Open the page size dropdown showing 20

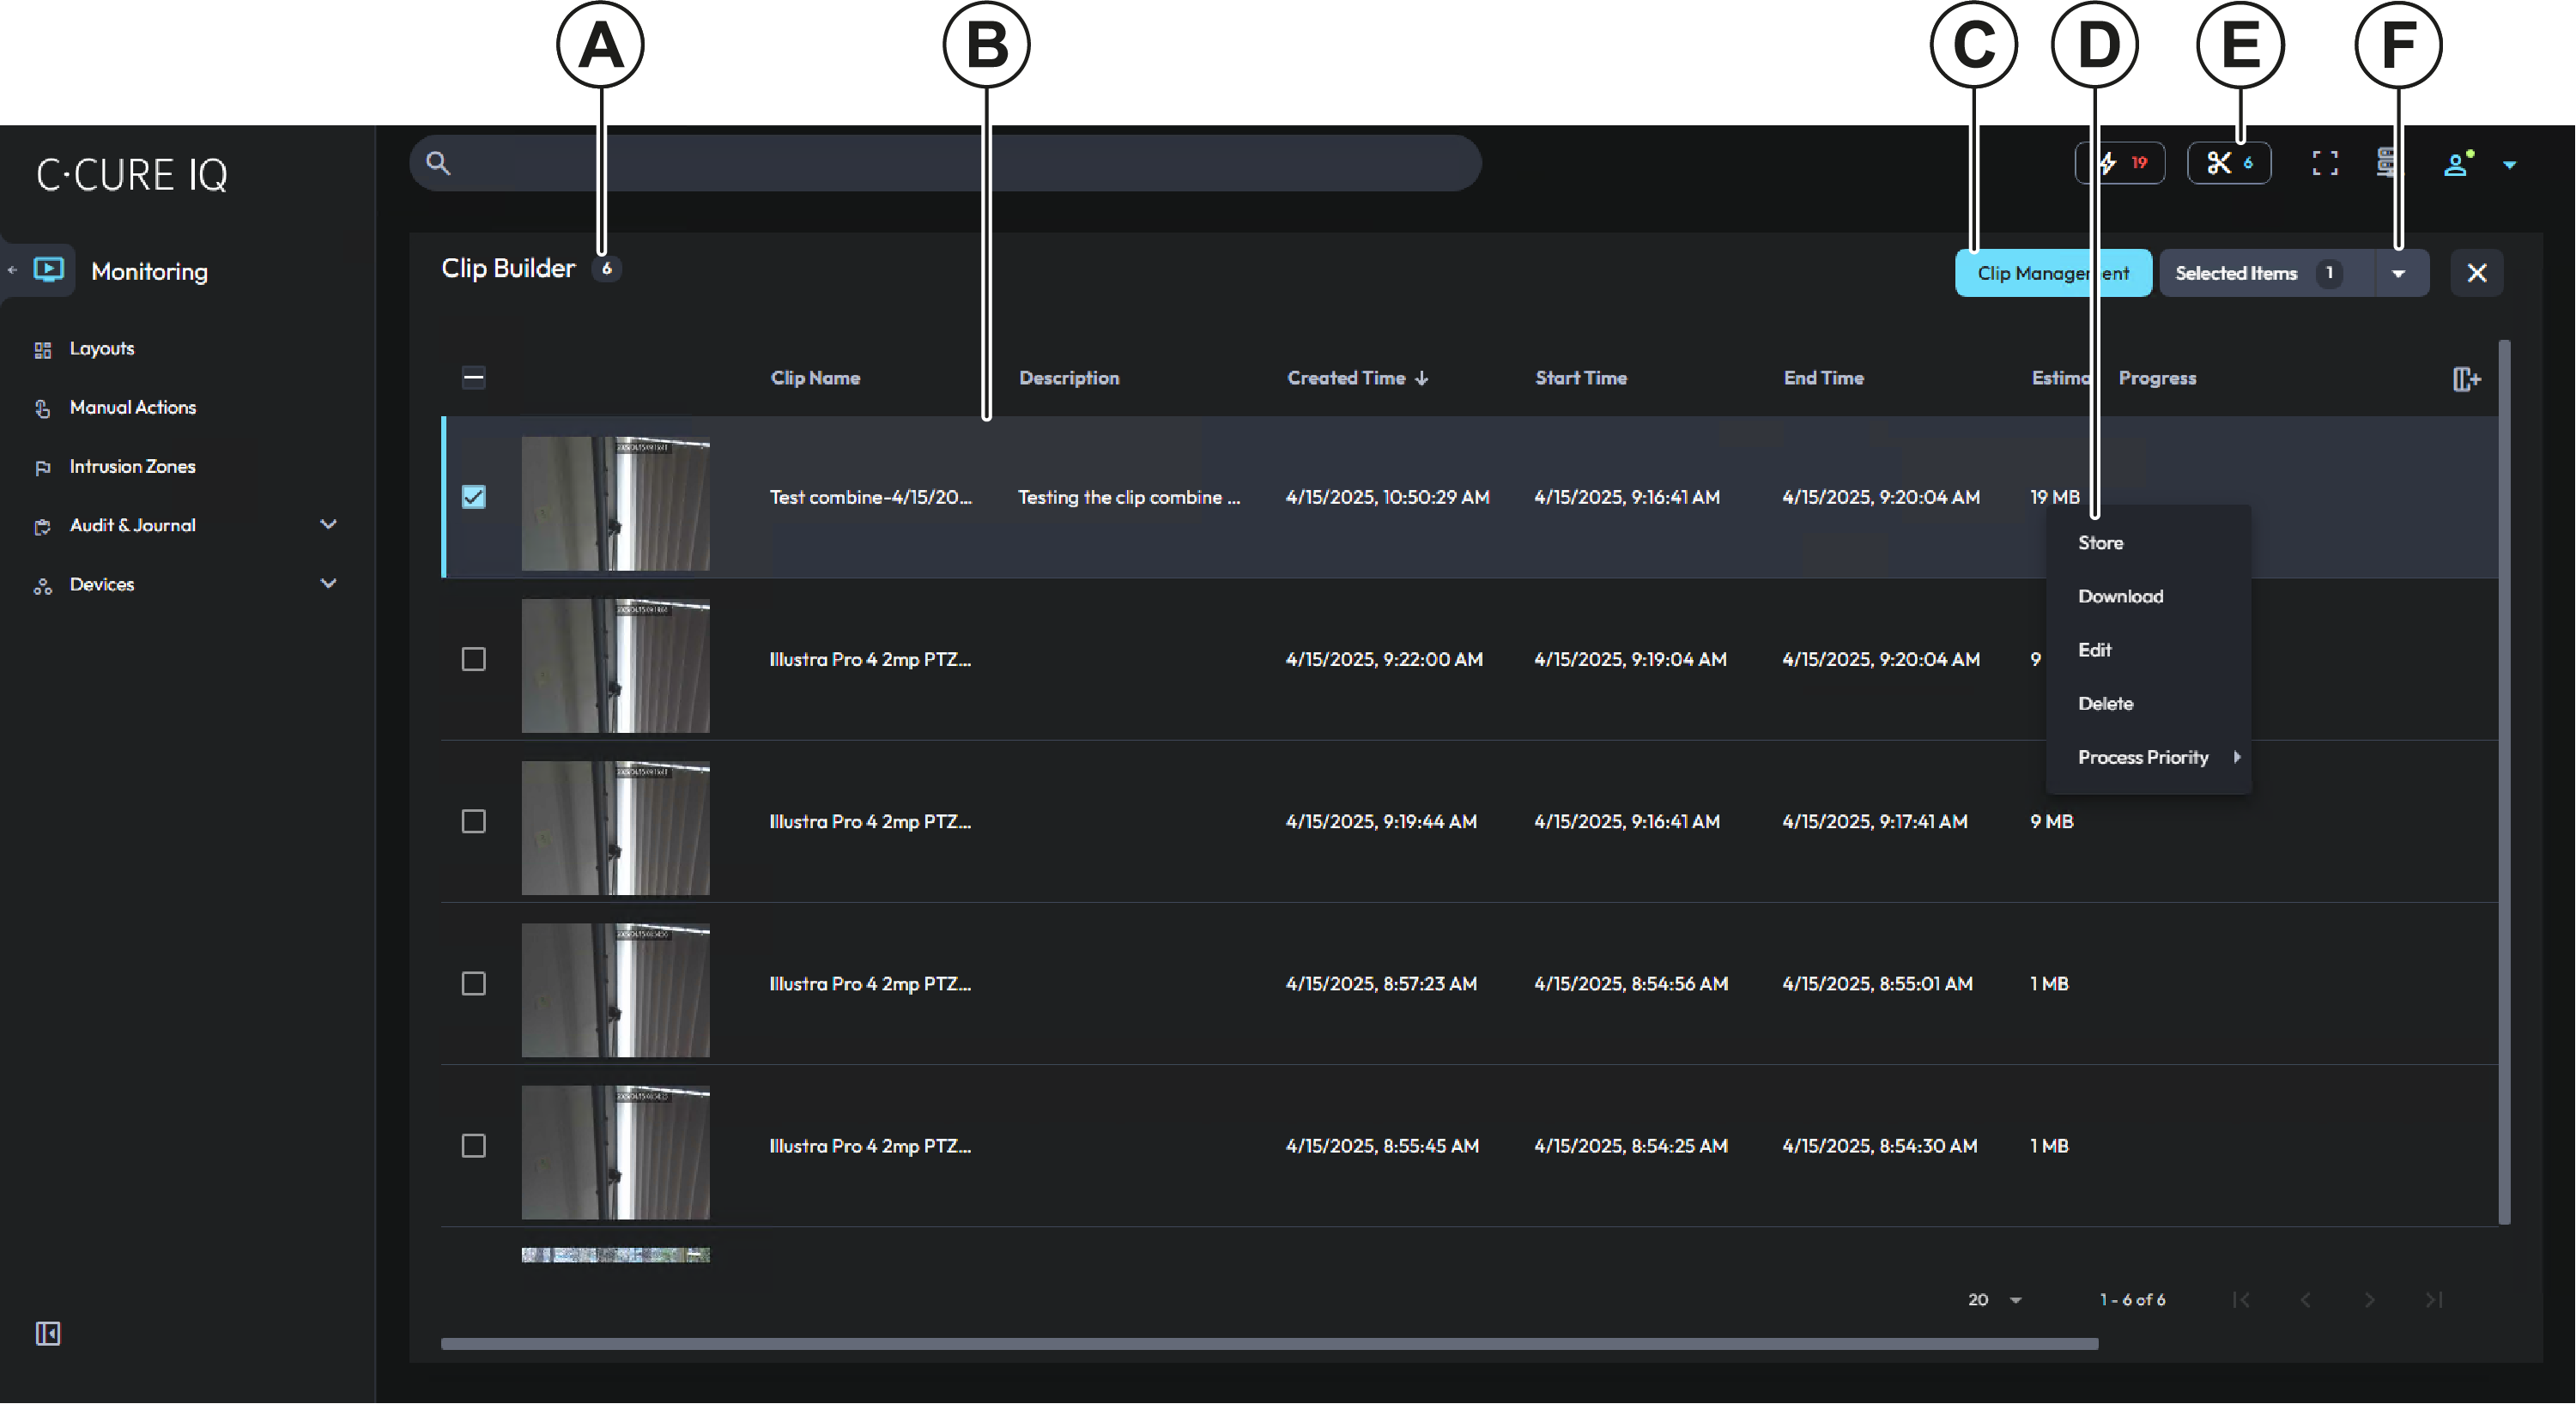click(1995, 1300)
